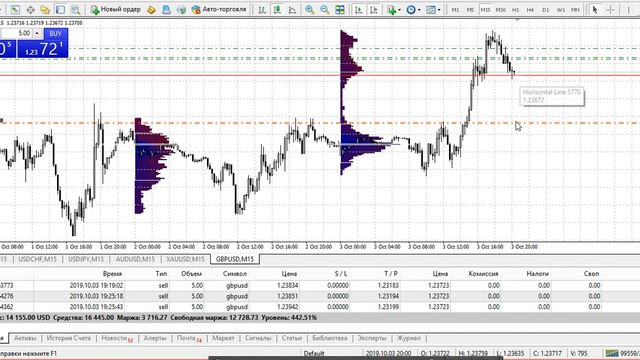Image resolution: width=640 pixels, height=360 pixels.
Task: Click the 5.00 volume input field
Action: coord(16,33)
